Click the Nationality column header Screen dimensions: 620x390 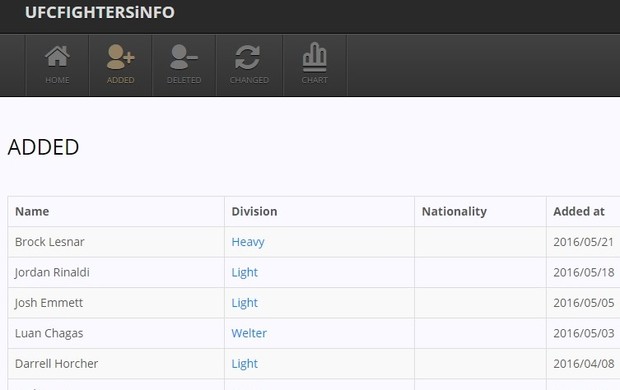pos(480,212)
